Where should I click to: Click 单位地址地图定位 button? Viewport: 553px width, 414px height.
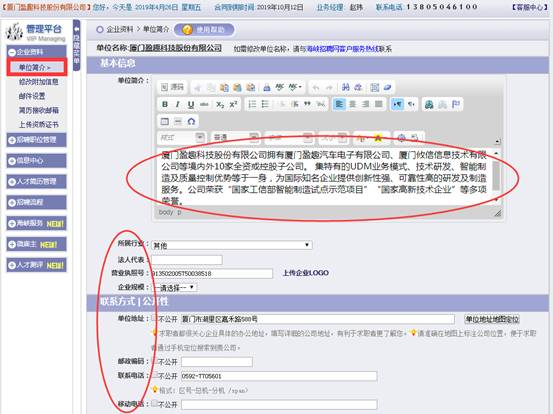(x=492, y=319)
